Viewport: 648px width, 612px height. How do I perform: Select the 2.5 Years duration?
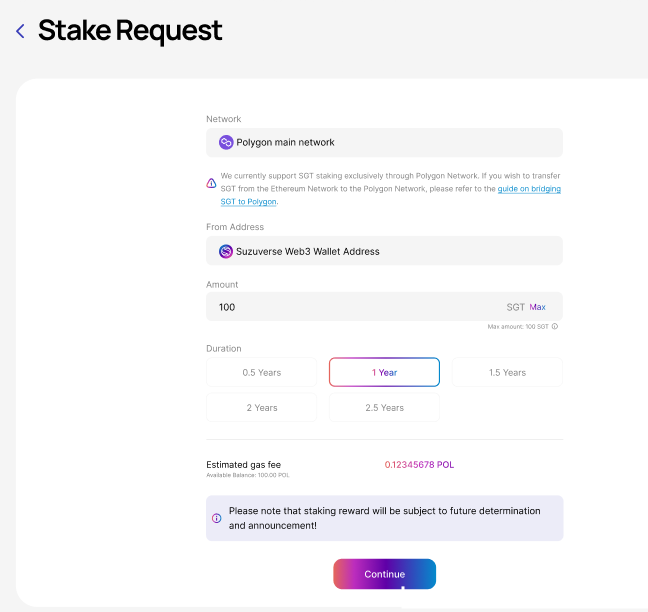tap(384, 407)
